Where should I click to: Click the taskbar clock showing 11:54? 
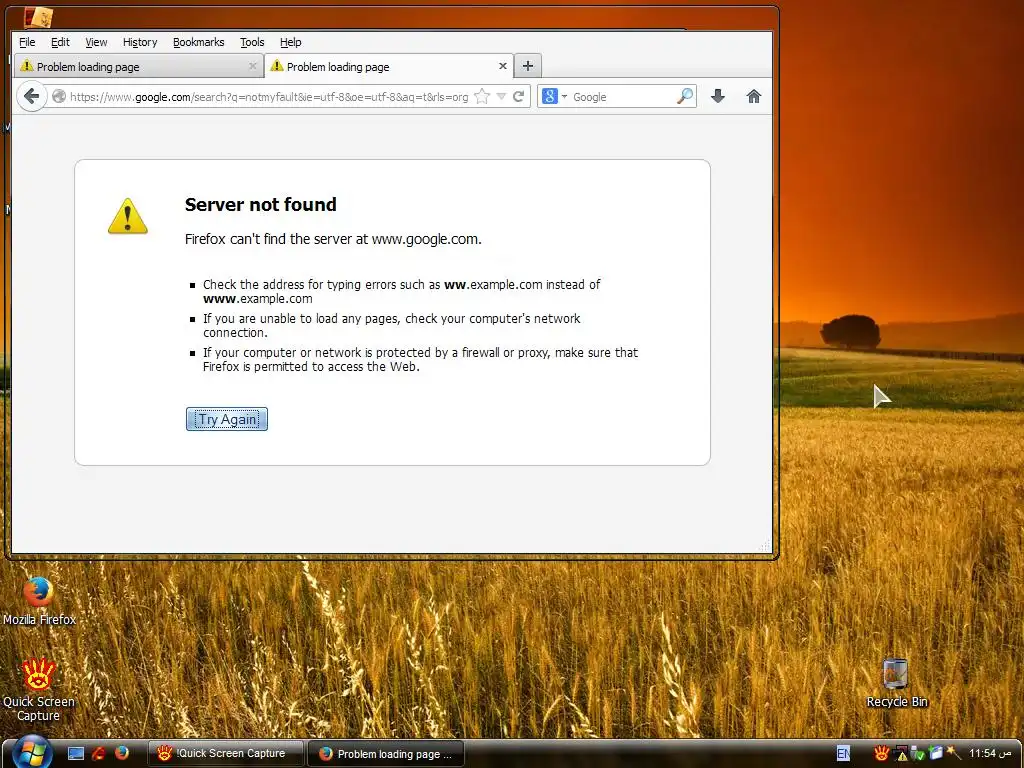(991, 754)
